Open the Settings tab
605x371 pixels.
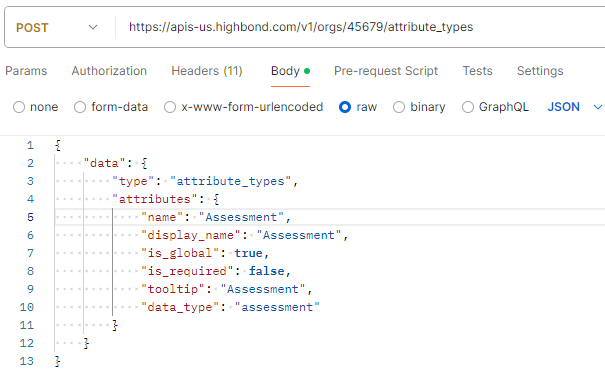[x=540, y=71]
